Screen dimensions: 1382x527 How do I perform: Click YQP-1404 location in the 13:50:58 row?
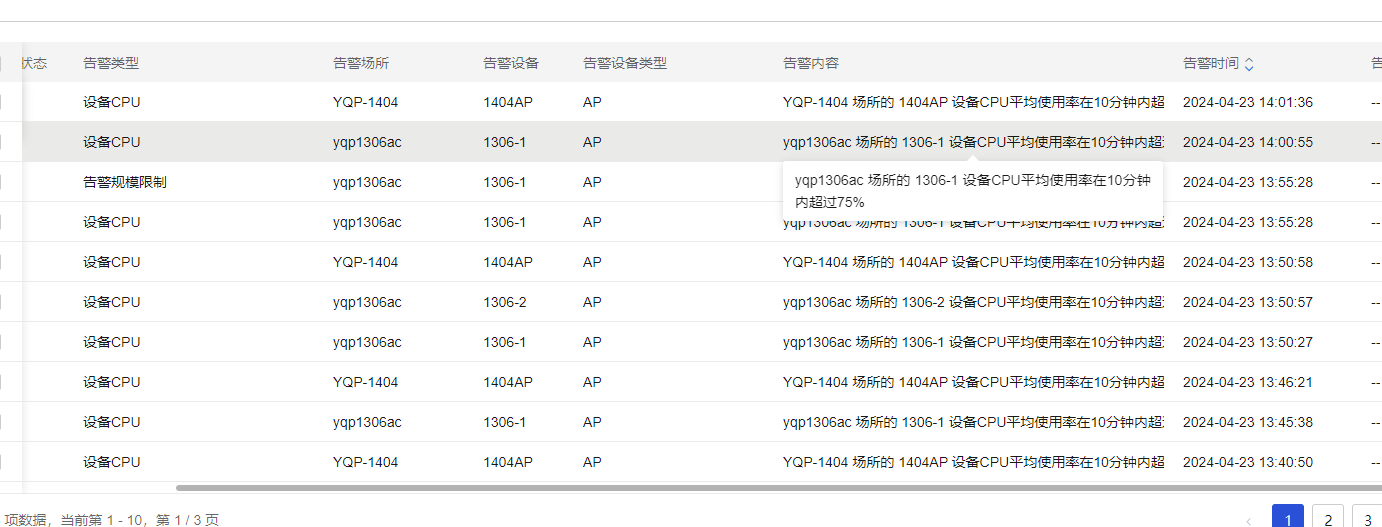(x=366, y=262)
